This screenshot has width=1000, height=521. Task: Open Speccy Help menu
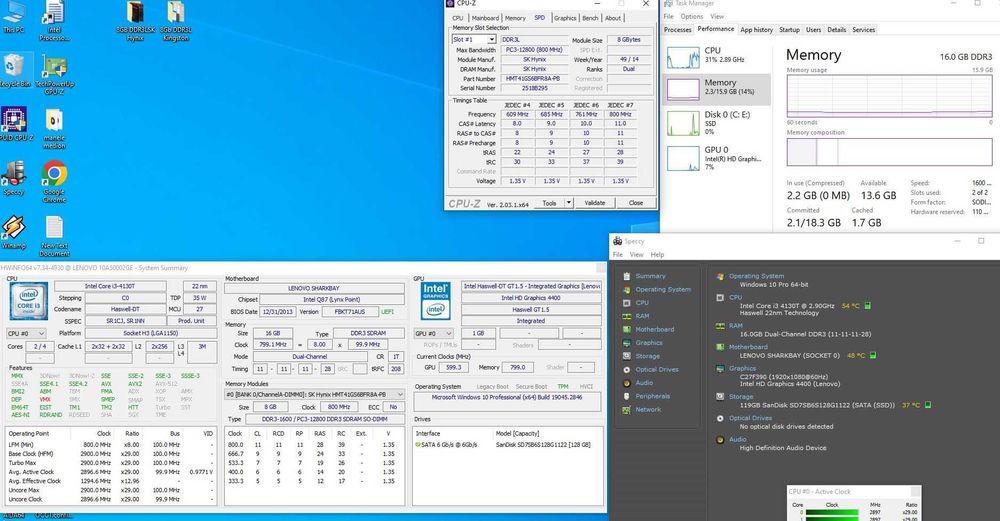point(657,254)
